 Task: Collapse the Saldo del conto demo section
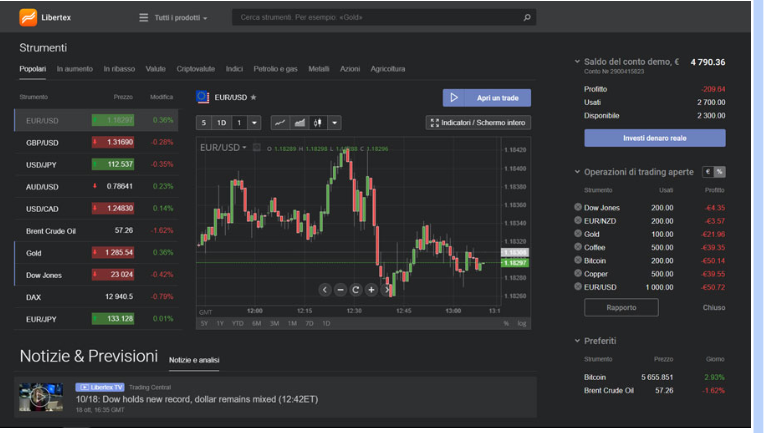577,61
